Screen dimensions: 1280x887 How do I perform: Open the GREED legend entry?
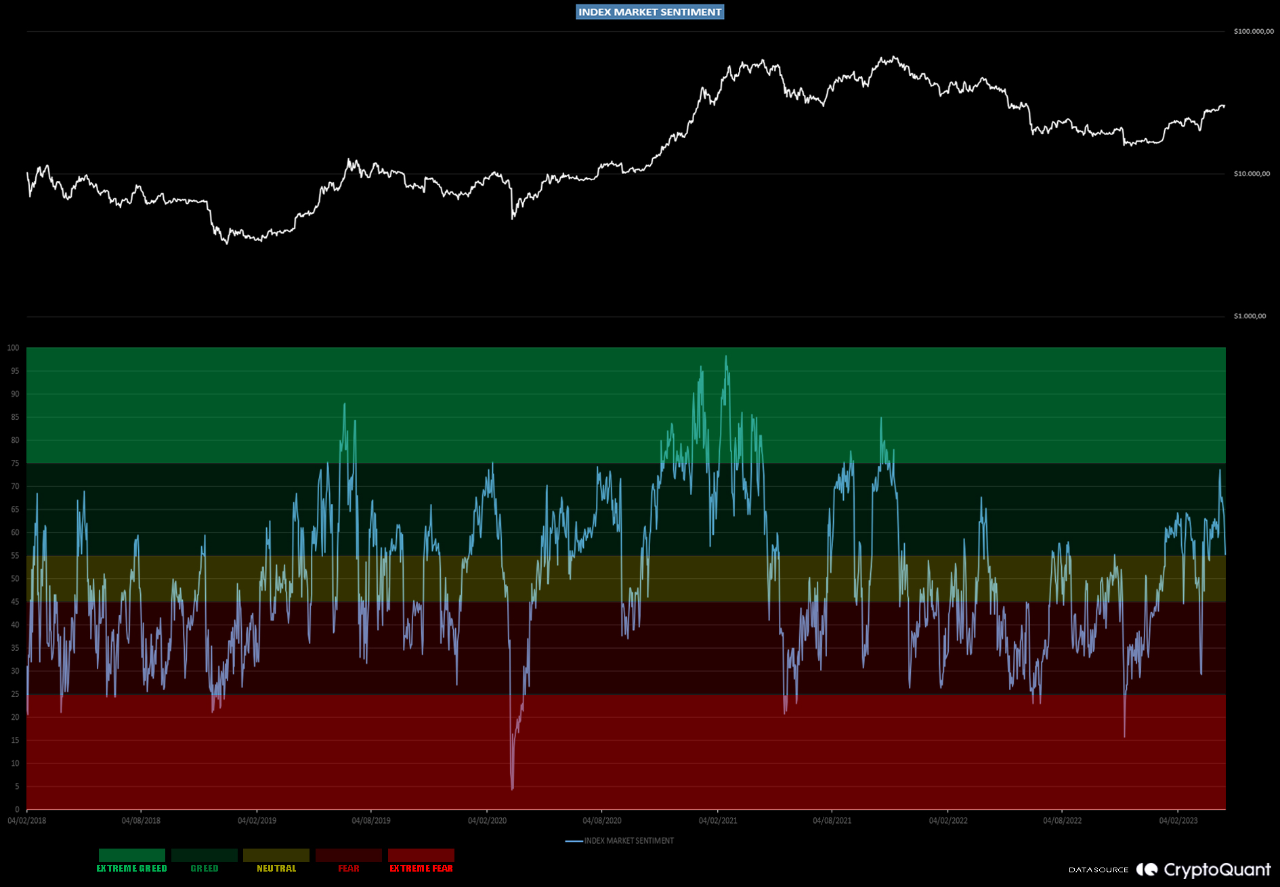click(204, 868)
